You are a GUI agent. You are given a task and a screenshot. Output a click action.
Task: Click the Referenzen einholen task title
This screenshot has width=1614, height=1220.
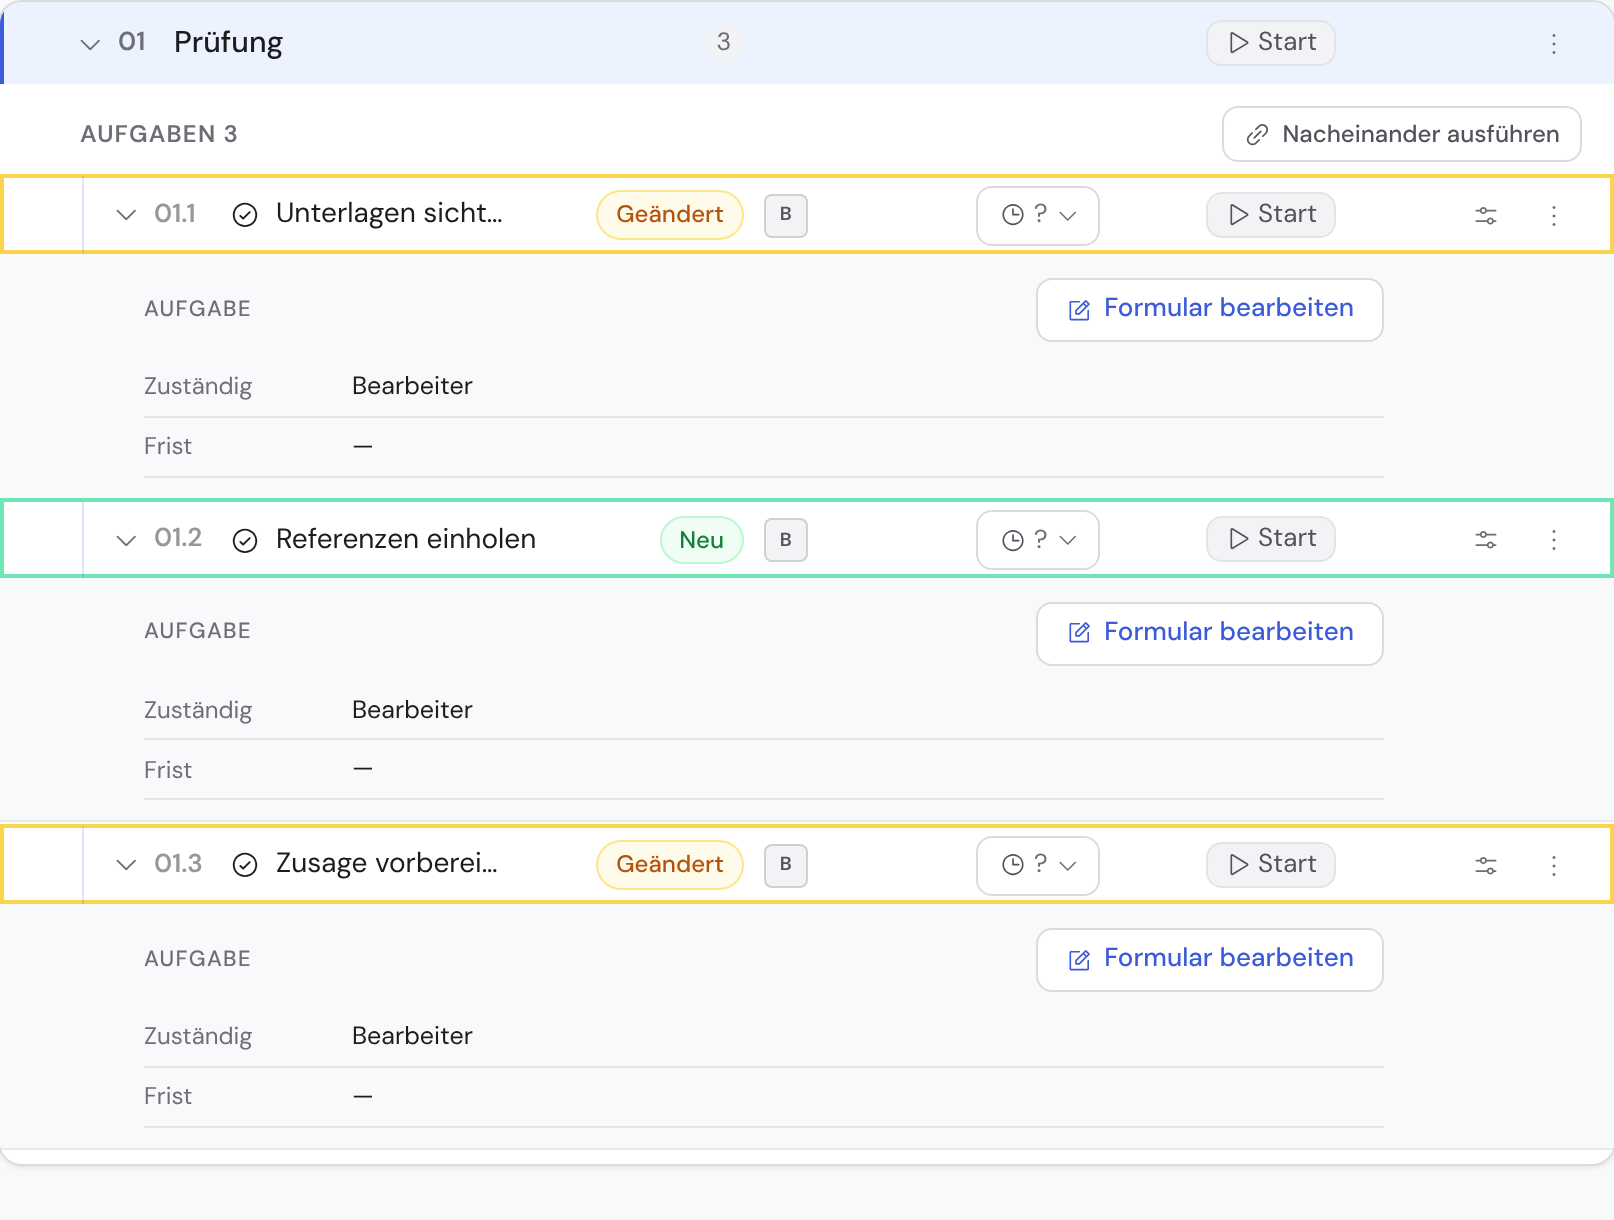406,539
